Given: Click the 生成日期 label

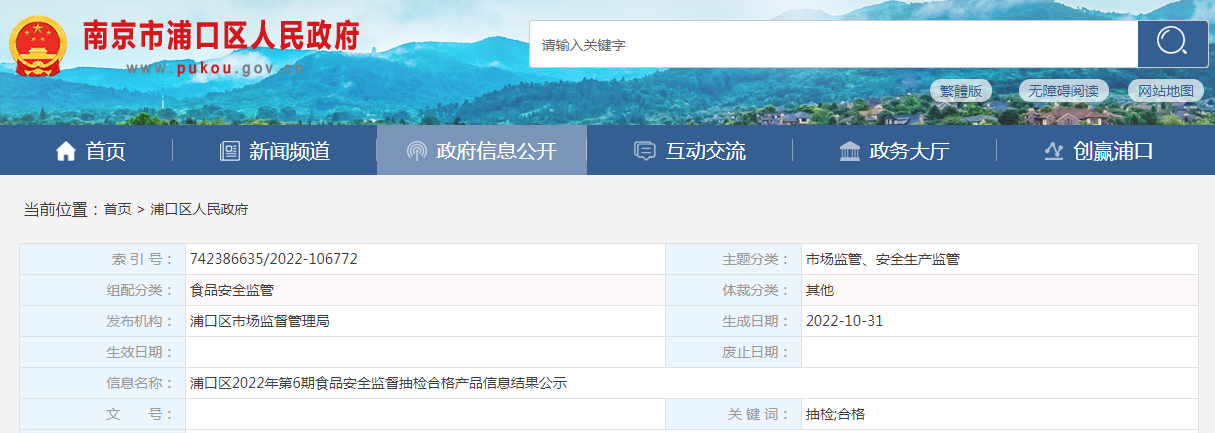Looking at the screenshot, I should pos(756,321).
